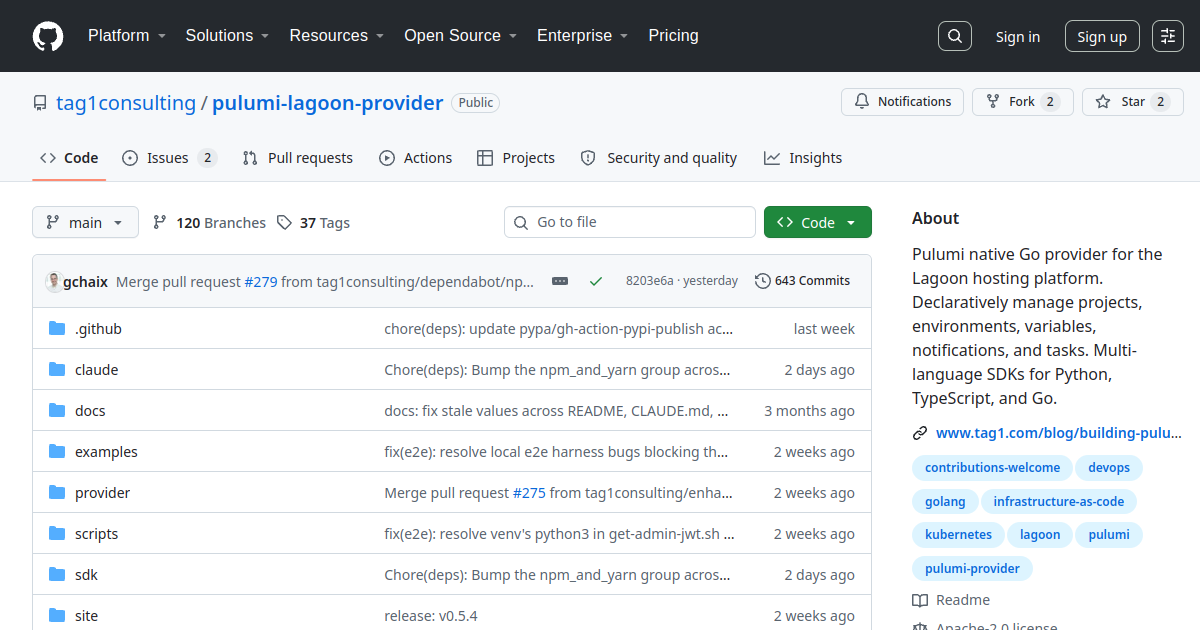
Task: Click the folder icon for examples
Action: 57,452
